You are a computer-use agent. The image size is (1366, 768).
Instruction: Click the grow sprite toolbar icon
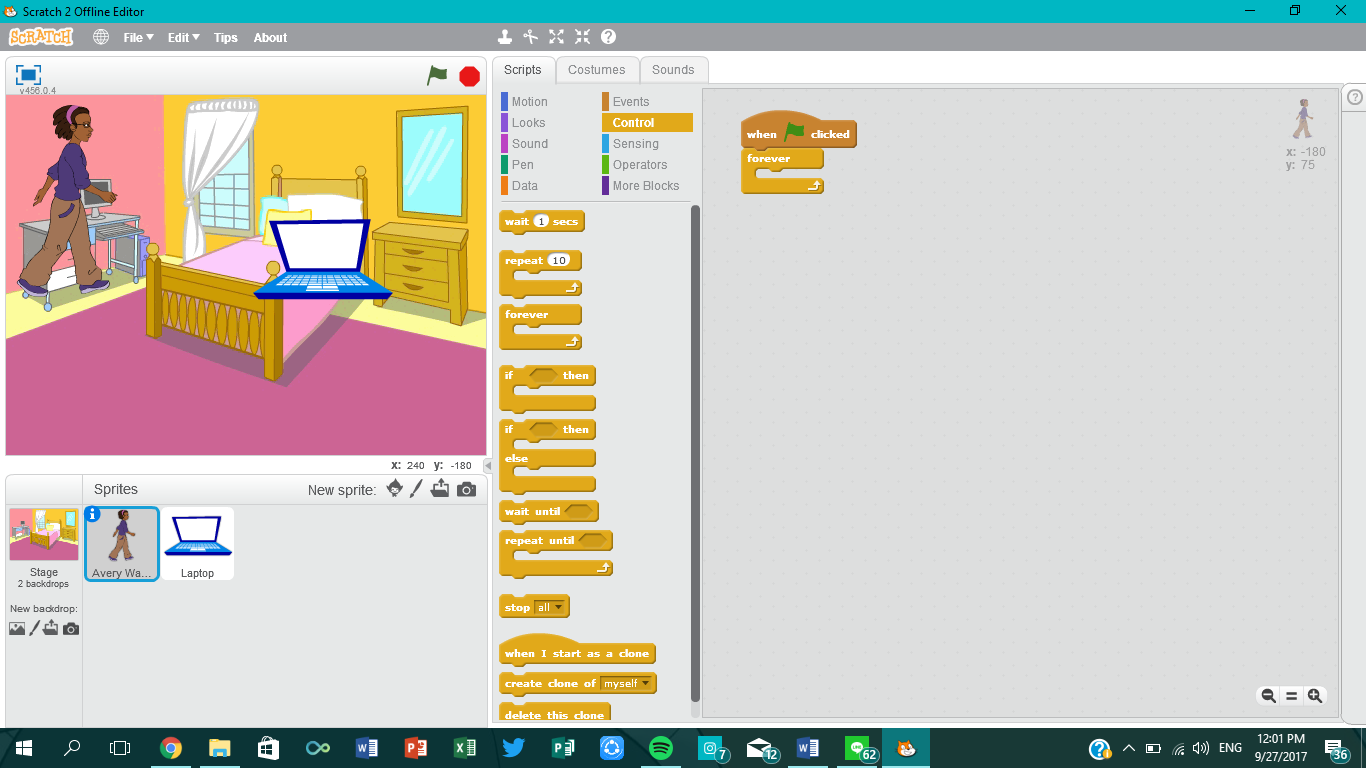tap(556, 37)
